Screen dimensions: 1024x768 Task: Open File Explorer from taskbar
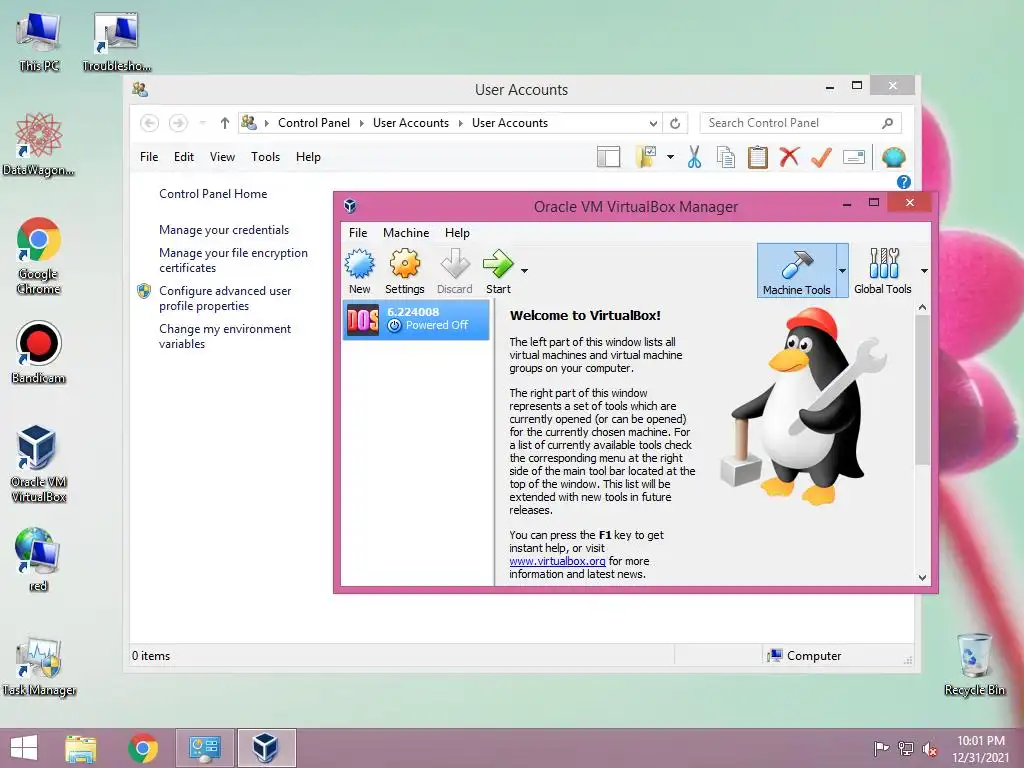[80, 748]
